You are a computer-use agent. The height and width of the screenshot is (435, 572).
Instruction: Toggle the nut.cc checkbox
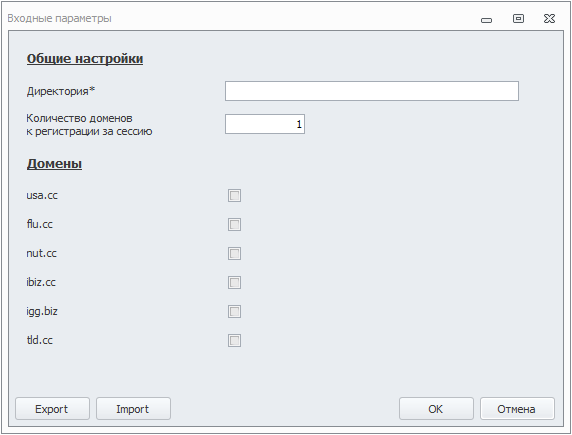click(234, 253)
